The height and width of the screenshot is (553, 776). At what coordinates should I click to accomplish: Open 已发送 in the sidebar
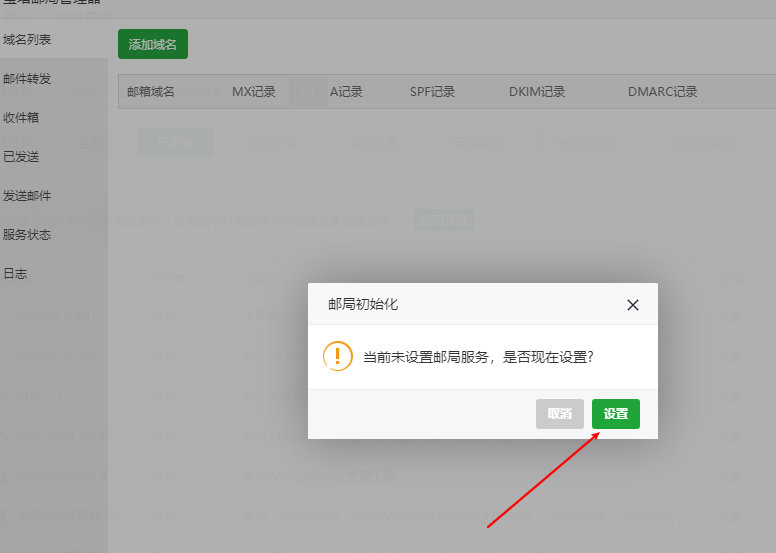[21, 157]
